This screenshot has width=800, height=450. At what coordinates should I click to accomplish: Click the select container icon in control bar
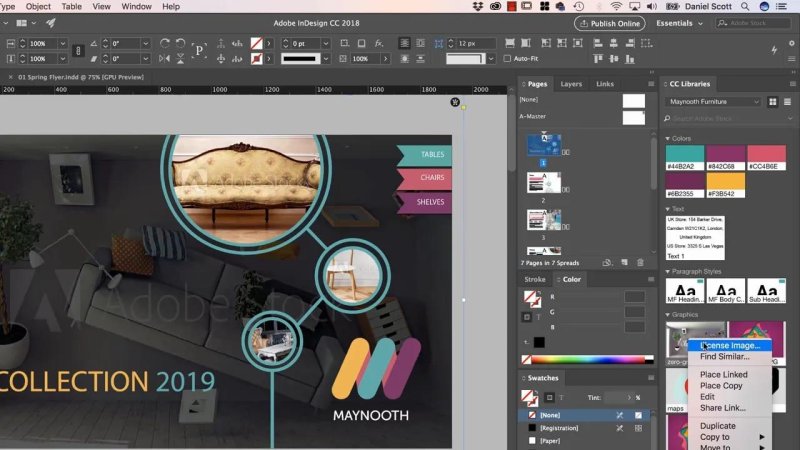pyautogui.click(x=220, y=43)
